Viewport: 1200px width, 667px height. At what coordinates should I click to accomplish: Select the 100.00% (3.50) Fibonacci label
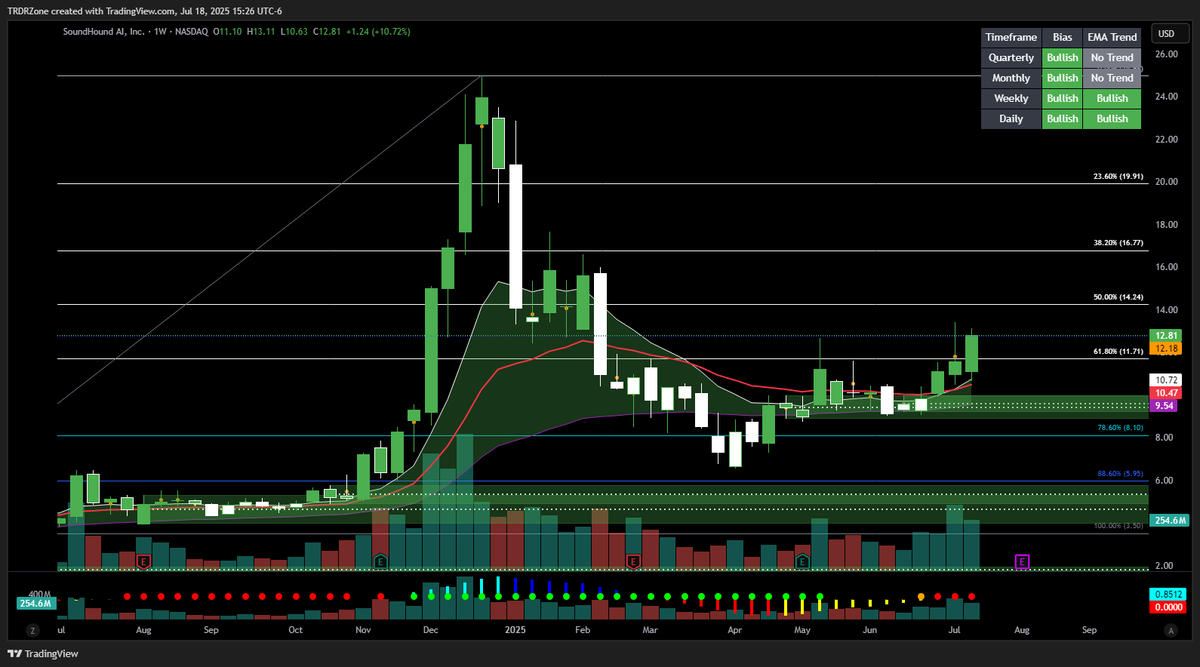click(1118, 526)
